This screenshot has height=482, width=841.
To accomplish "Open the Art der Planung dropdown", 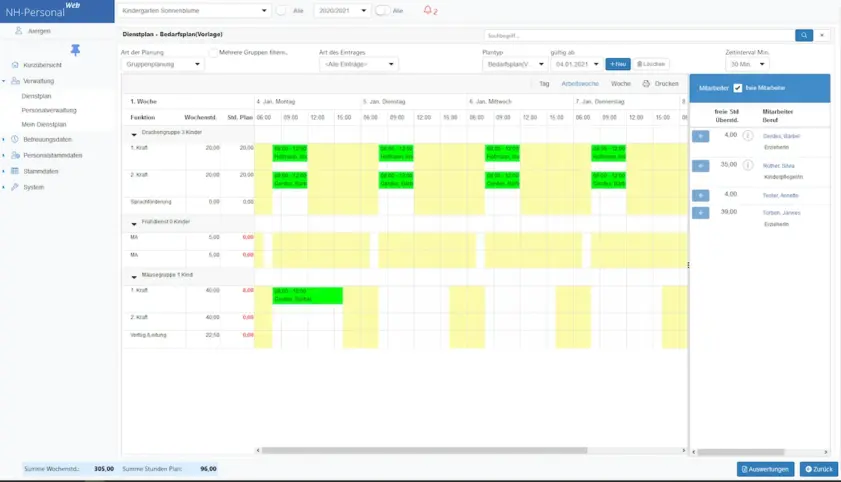I will (163, 64).
